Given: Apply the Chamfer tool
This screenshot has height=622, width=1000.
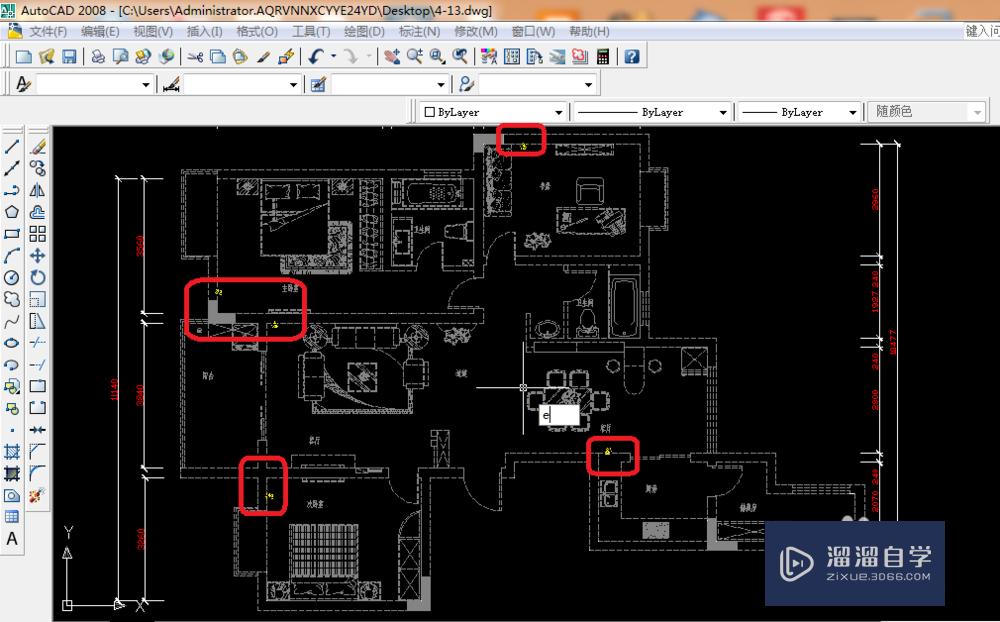Looking at the screenshot, I should point(38,452).
